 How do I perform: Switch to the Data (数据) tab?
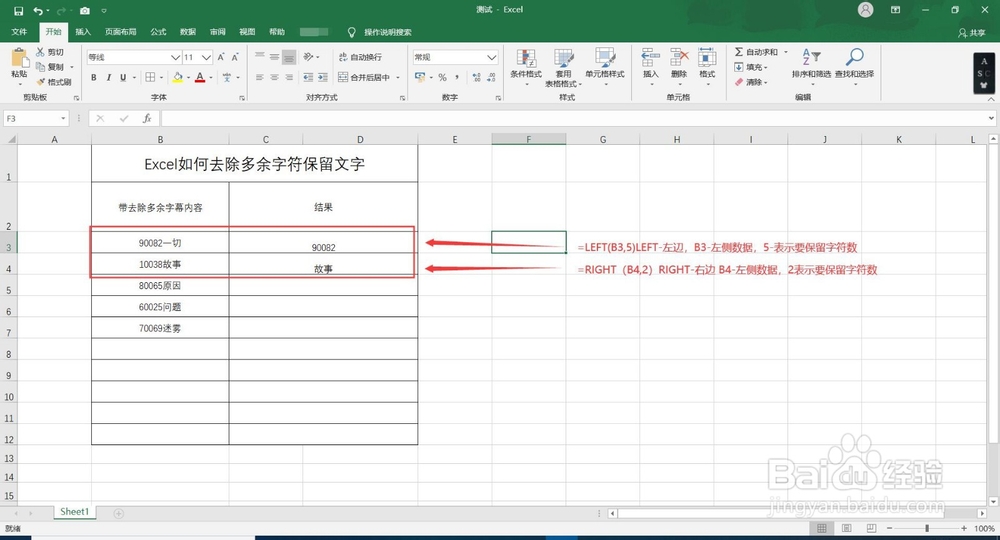188,32
